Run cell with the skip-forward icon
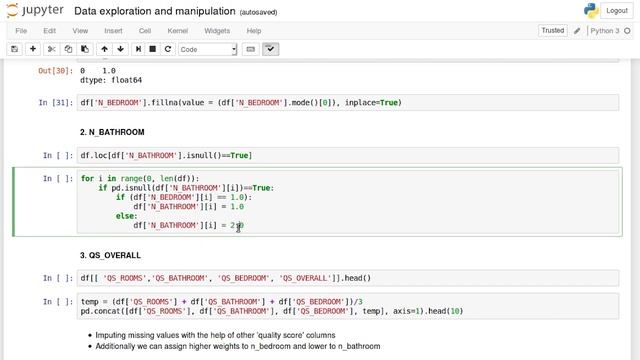640x360 pixels. tap(138, 49)
